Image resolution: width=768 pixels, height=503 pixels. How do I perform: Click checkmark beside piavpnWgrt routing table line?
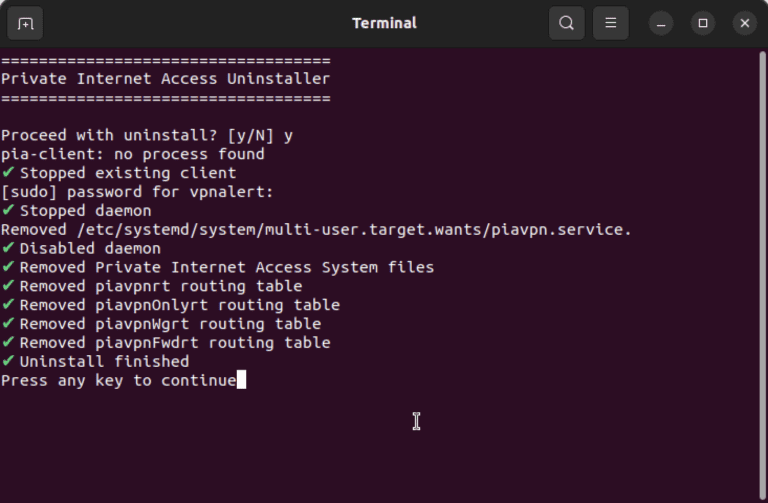click(x=8, y=324)
